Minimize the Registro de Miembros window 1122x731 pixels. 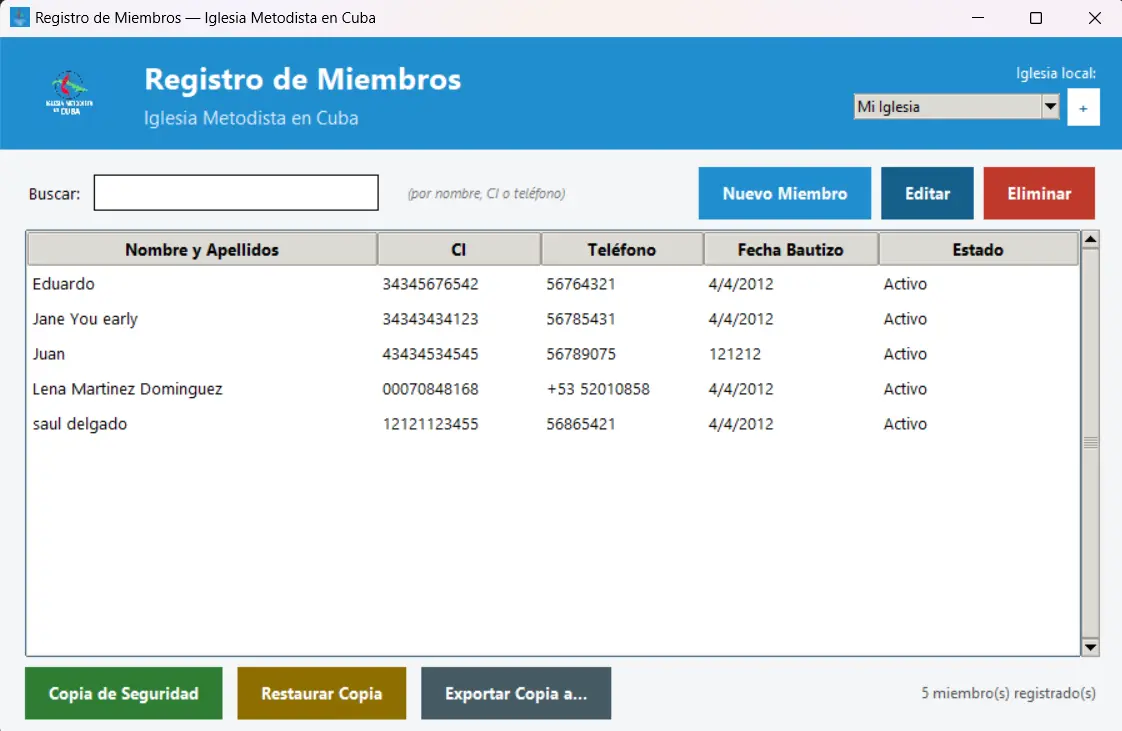pos(978,18)
